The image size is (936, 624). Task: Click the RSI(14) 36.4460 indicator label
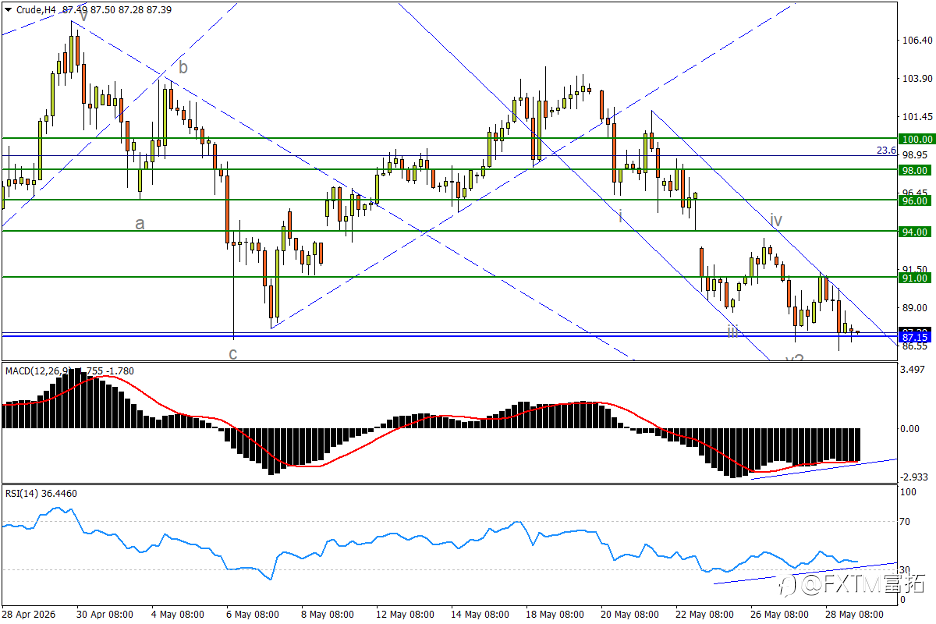pos(41,493)
